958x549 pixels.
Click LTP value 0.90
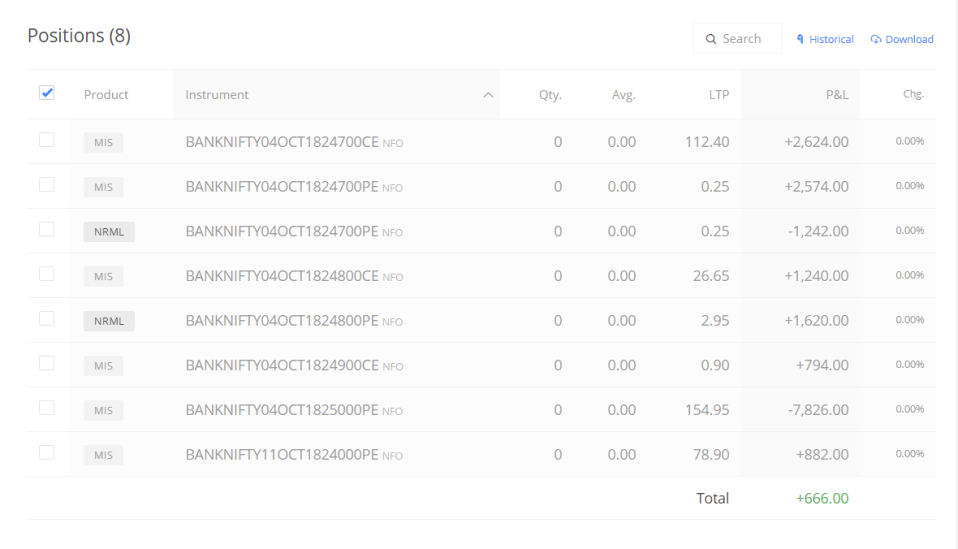(x=715, y=365)
